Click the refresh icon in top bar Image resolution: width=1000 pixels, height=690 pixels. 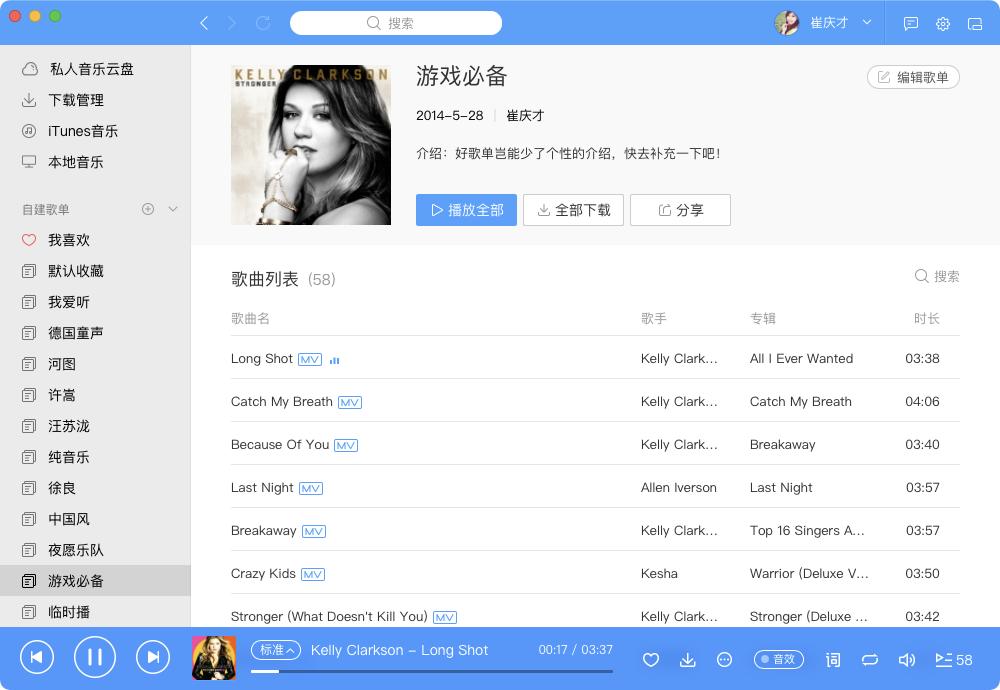(263, 24)
